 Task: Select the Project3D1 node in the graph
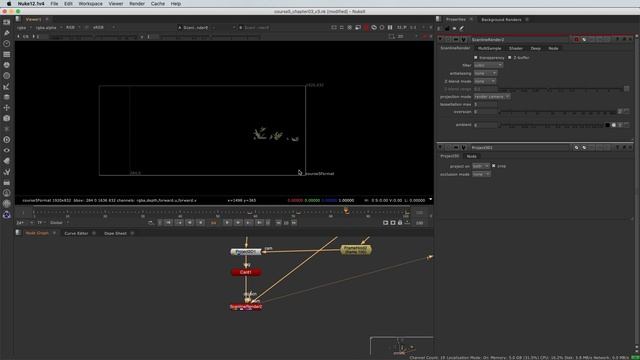[x=246, y=252]
